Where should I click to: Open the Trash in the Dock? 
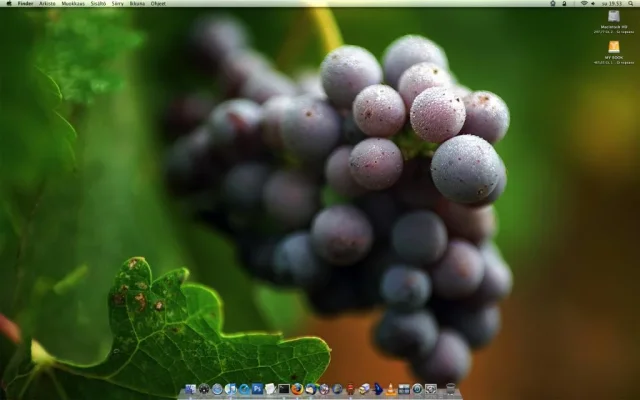pos(451,389)
